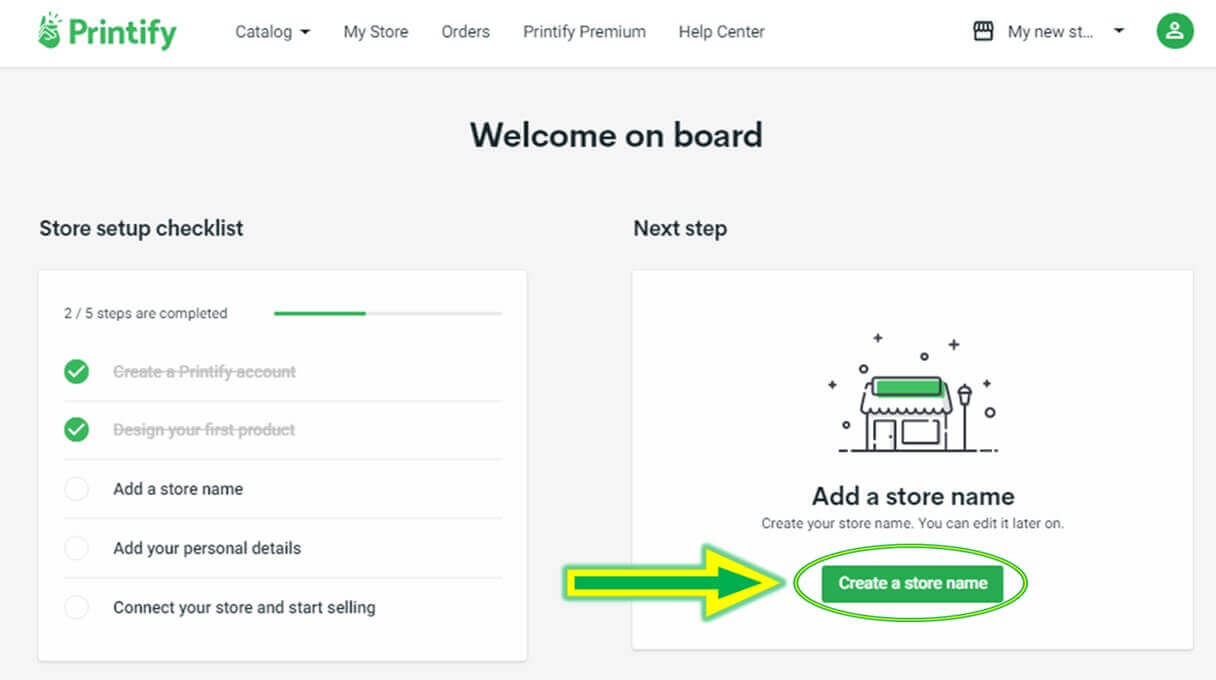The width and height of the screenshot is (1216, 680).
Task: Click the 2 / 5 steps are completed text
Action: coord(146,313)
